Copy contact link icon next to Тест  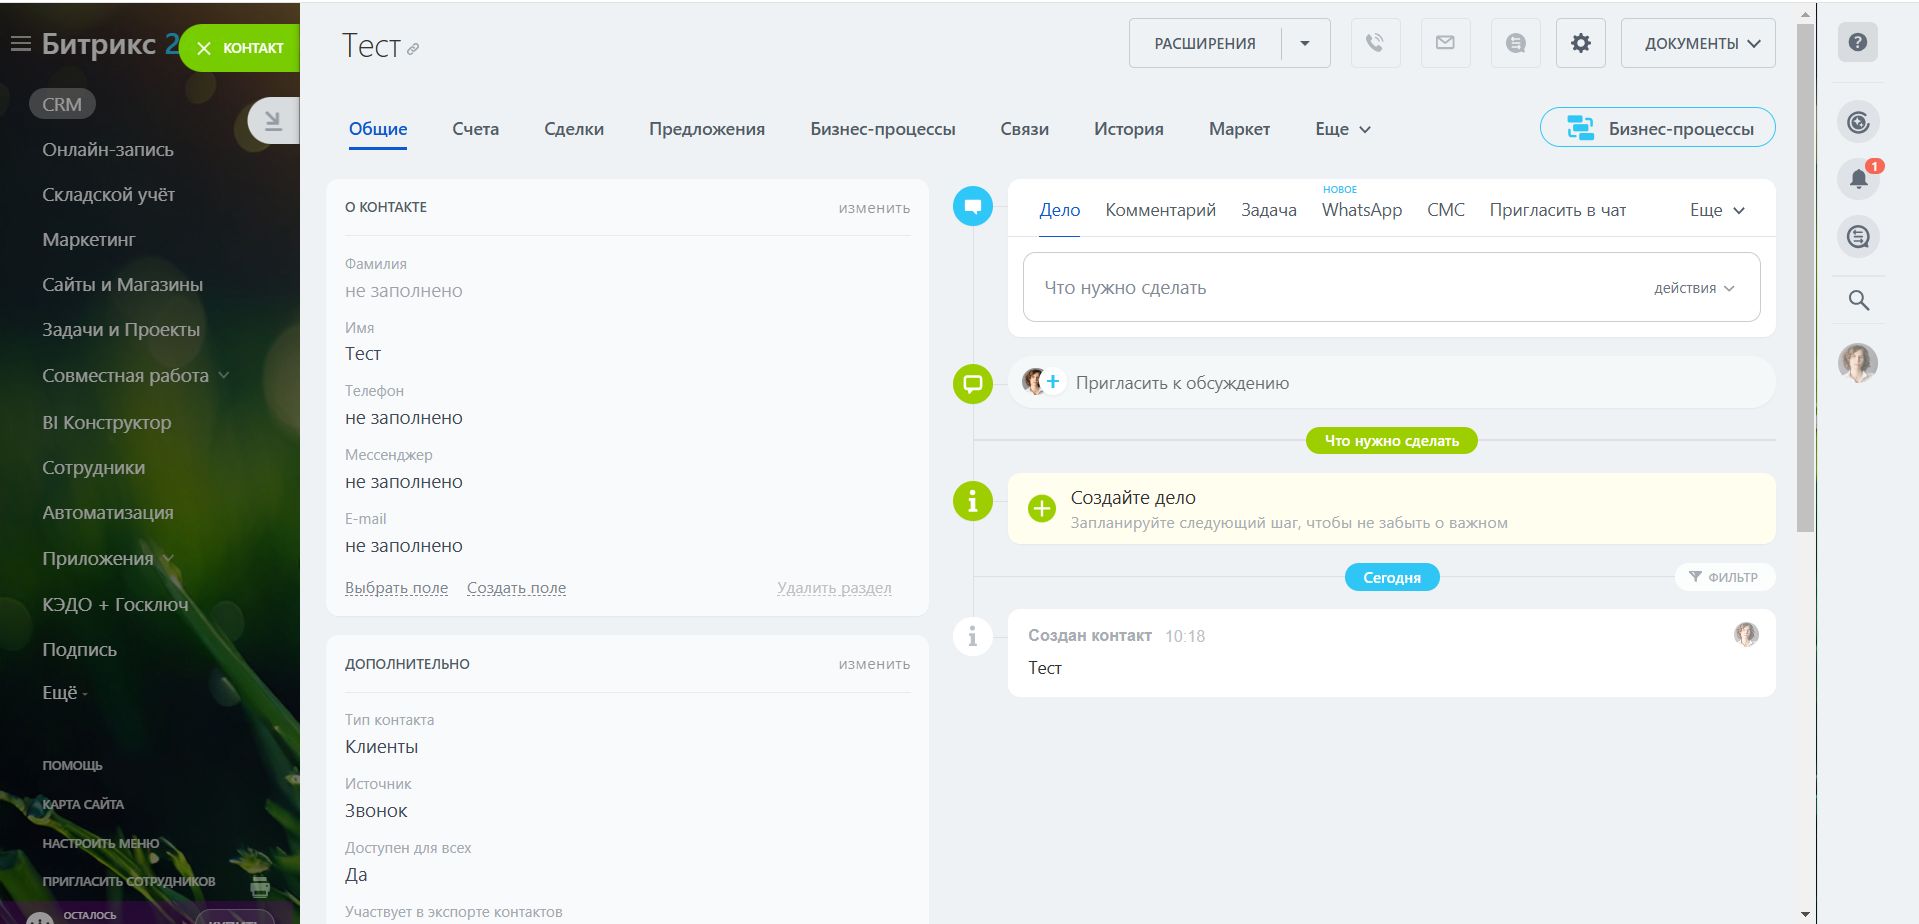pyautogui.click(x=413, y=49)
